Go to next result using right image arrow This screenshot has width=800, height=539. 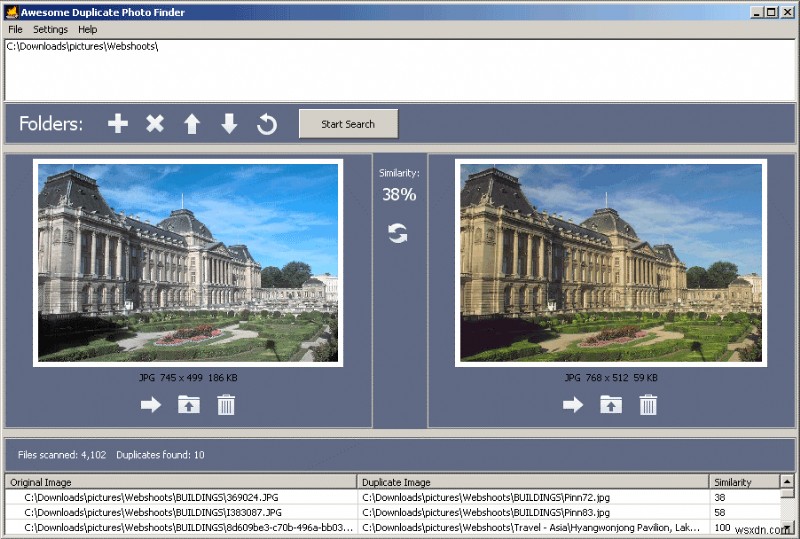tap(573, 405)
